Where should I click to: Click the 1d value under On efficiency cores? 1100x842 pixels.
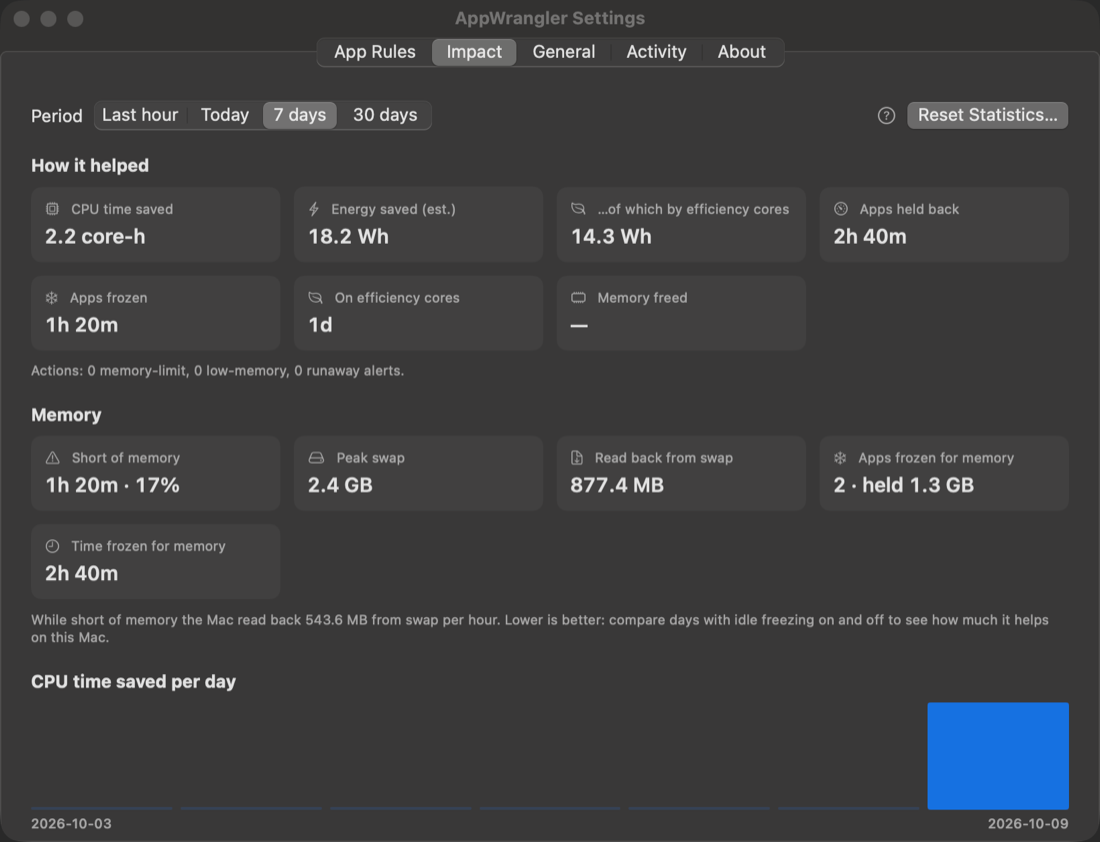(x=320, y=325)
